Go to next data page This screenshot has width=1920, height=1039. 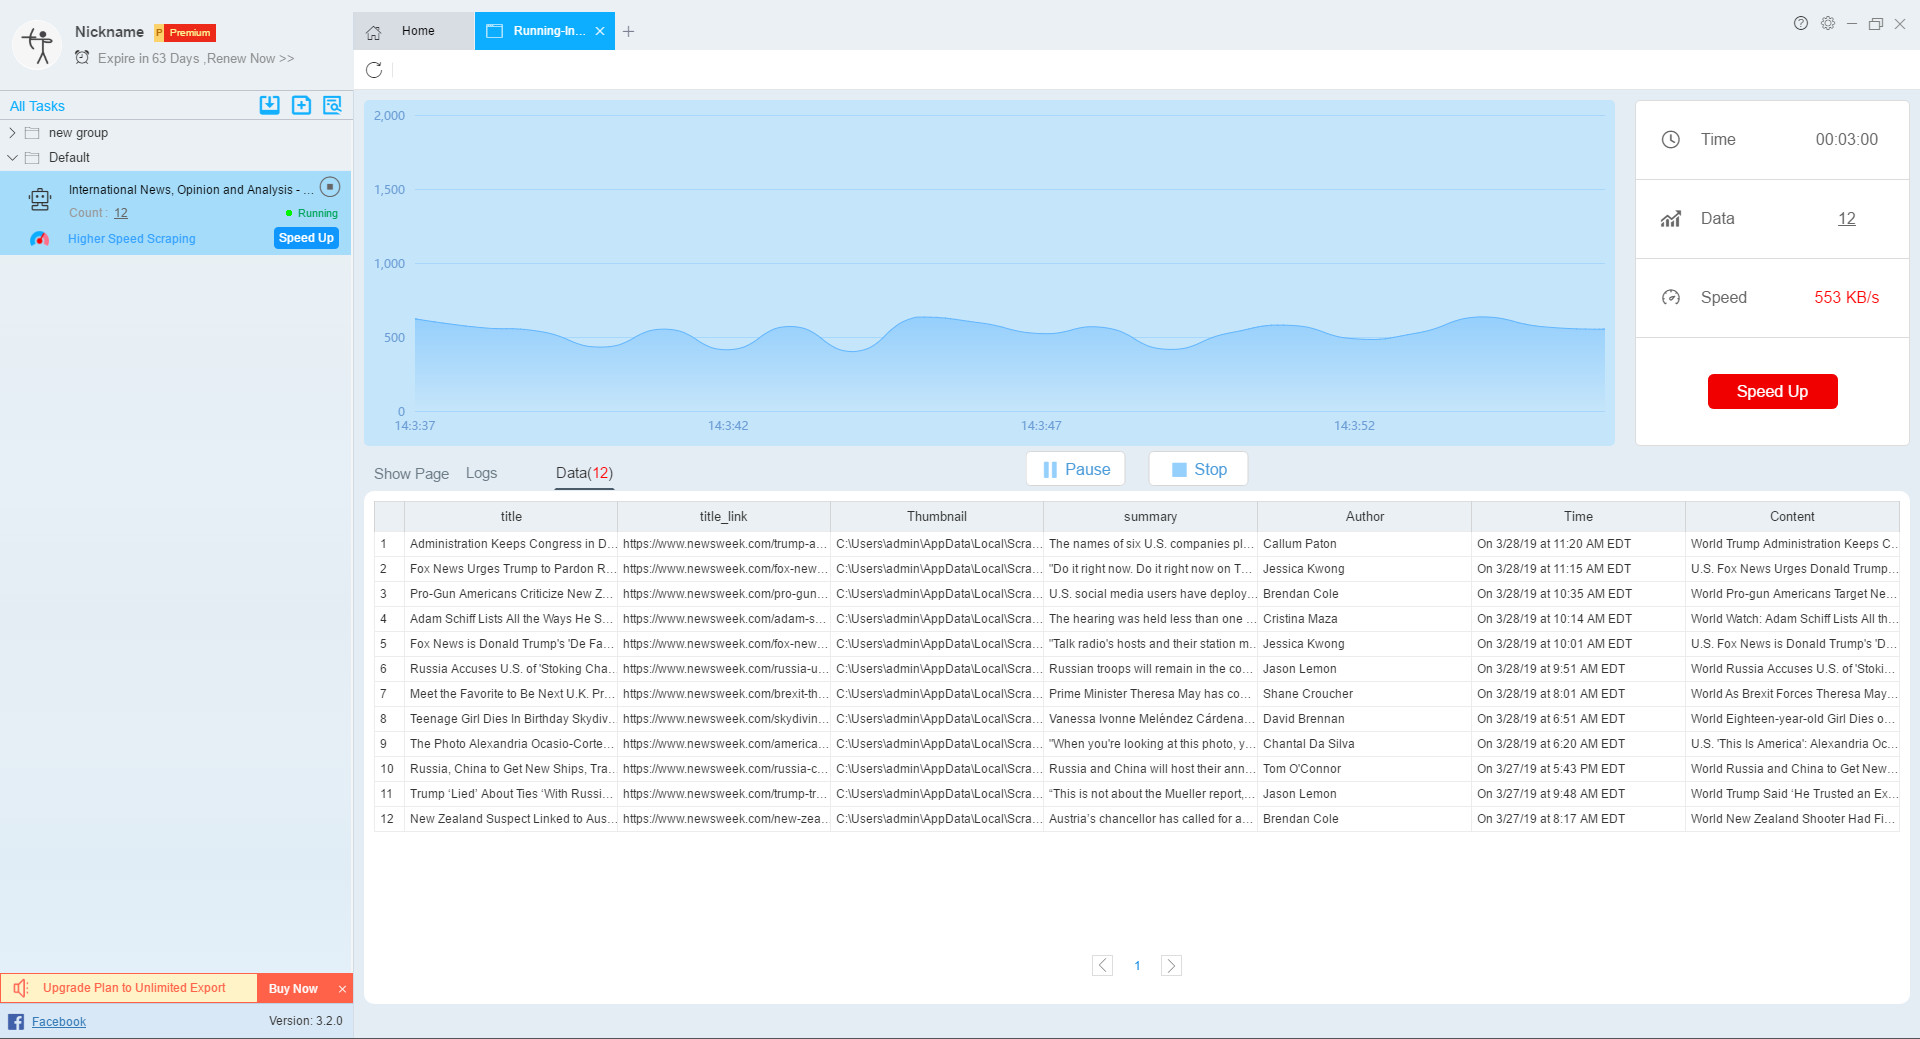click(x=1171, y=966)
